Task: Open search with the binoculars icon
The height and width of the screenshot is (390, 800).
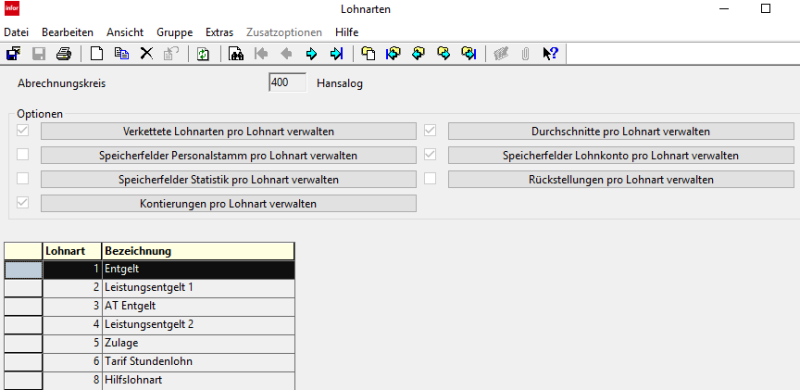Action: click(236, 54)
